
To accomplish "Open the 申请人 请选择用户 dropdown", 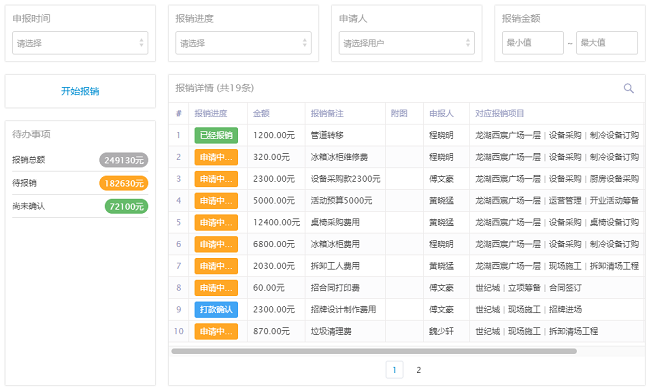I will pos(406,43).
